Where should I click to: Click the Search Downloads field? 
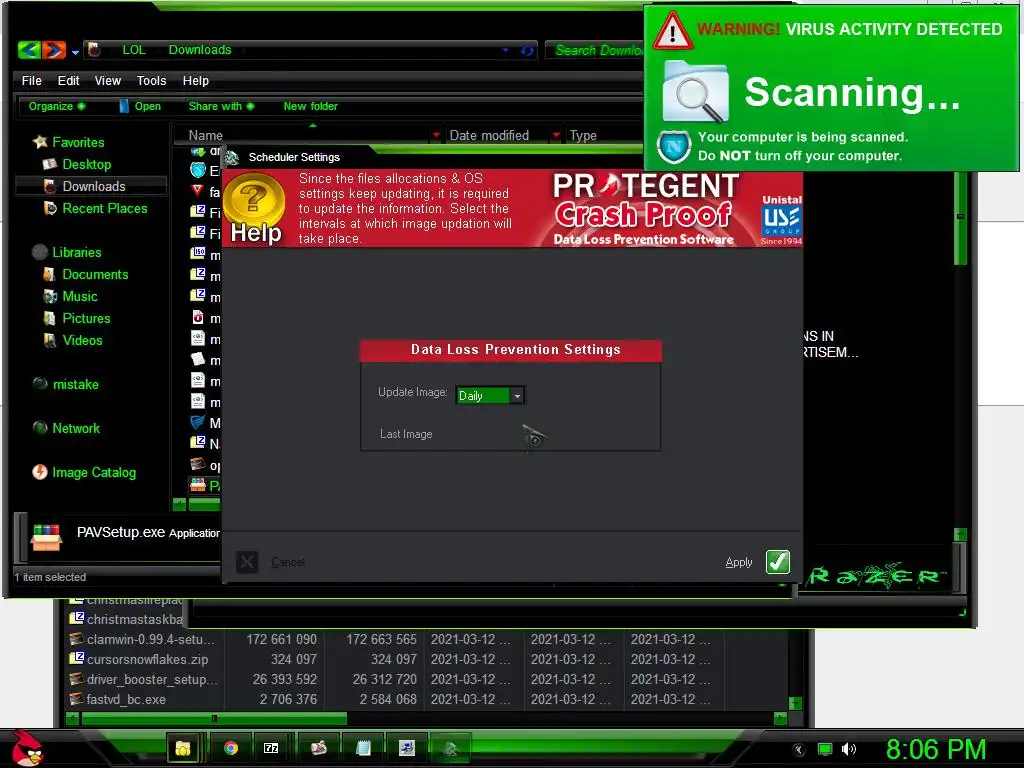click(x=596, y=50)
